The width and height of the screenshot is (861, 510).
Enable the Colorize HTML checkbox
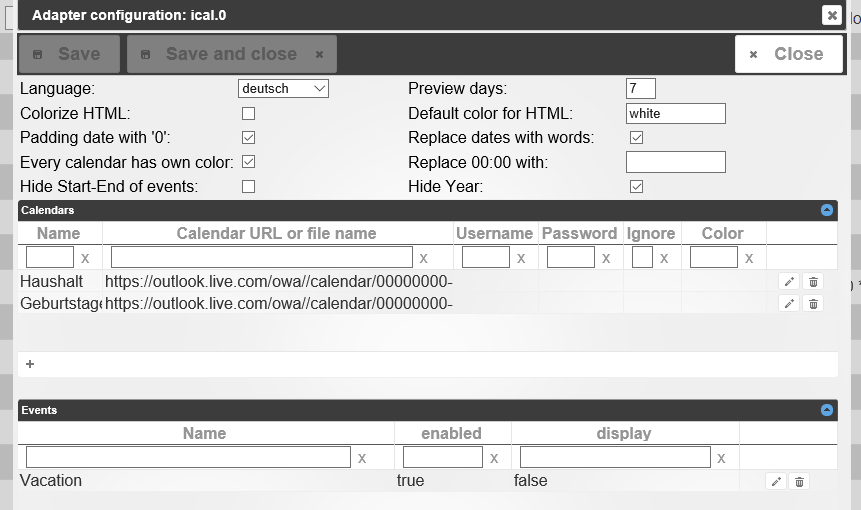(x=248, y=113)
